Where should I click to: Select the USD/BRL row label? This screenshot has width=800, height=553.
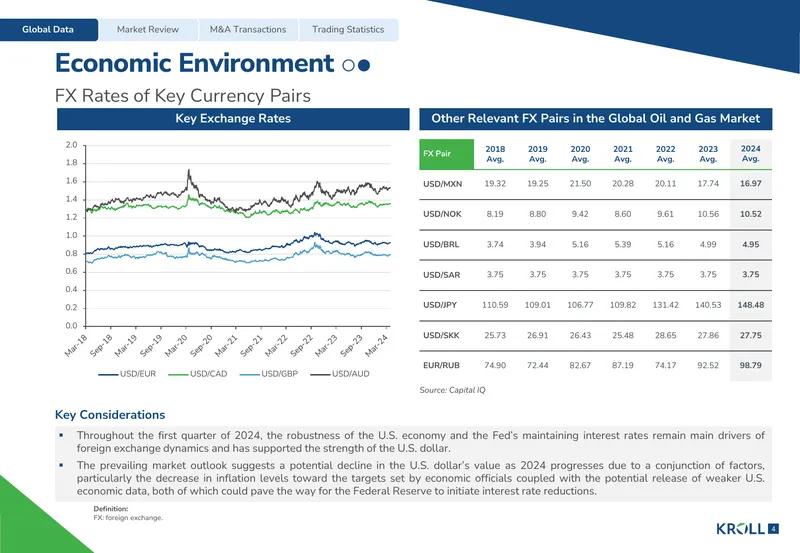(x=441, y=245)
